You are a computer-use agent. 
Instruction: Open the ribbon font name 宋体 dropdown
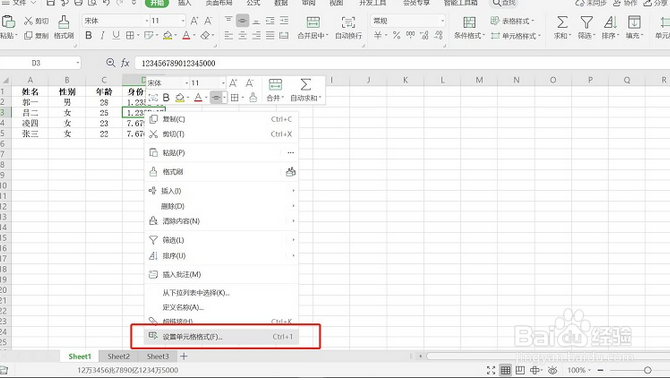point(147,21)
